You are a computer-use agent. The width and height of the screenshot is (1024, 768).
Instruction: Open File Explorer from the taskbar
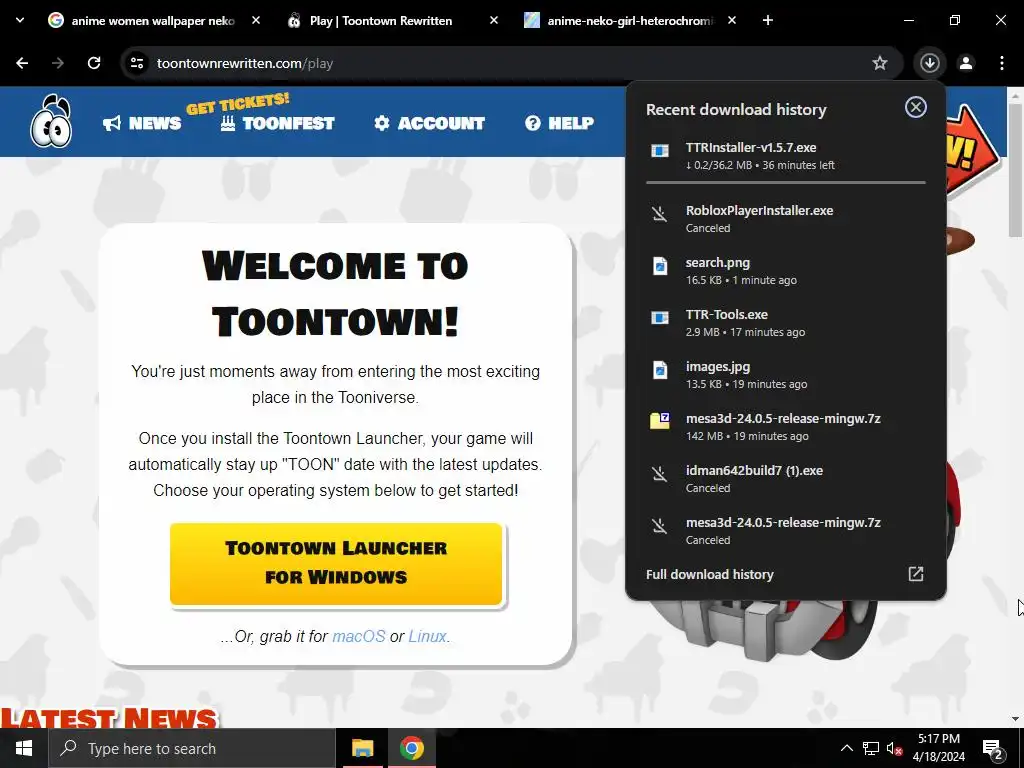click(x=362, y=748)
